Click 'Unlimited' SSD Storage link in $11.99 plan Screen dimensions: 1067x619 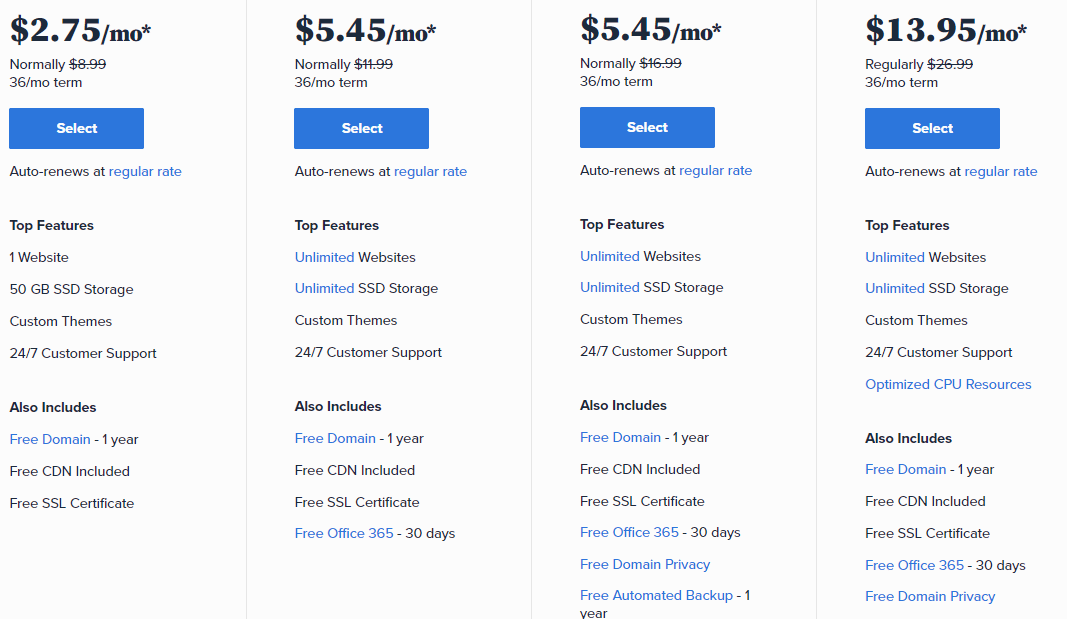click(324, 289)
